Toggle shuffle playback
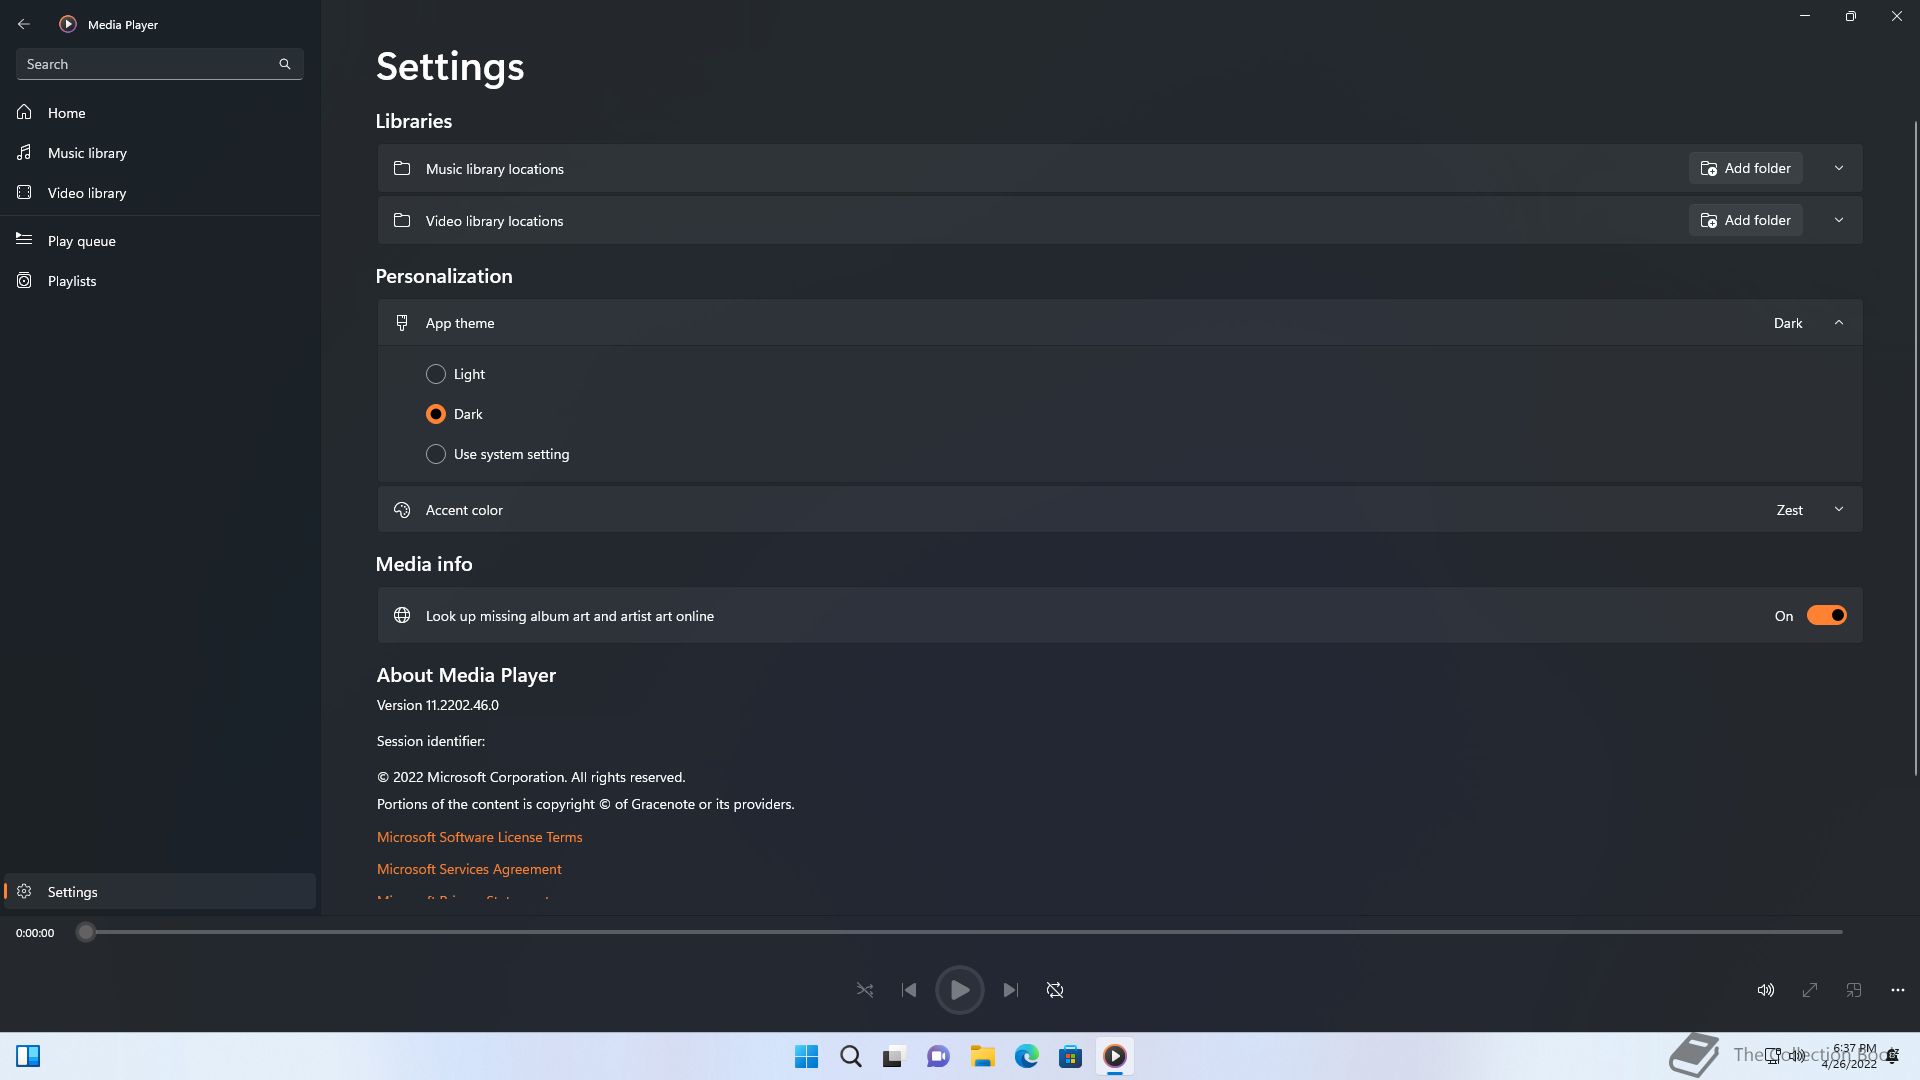1920x1080 pixels. pyautogui.click(x=865, y=990)
